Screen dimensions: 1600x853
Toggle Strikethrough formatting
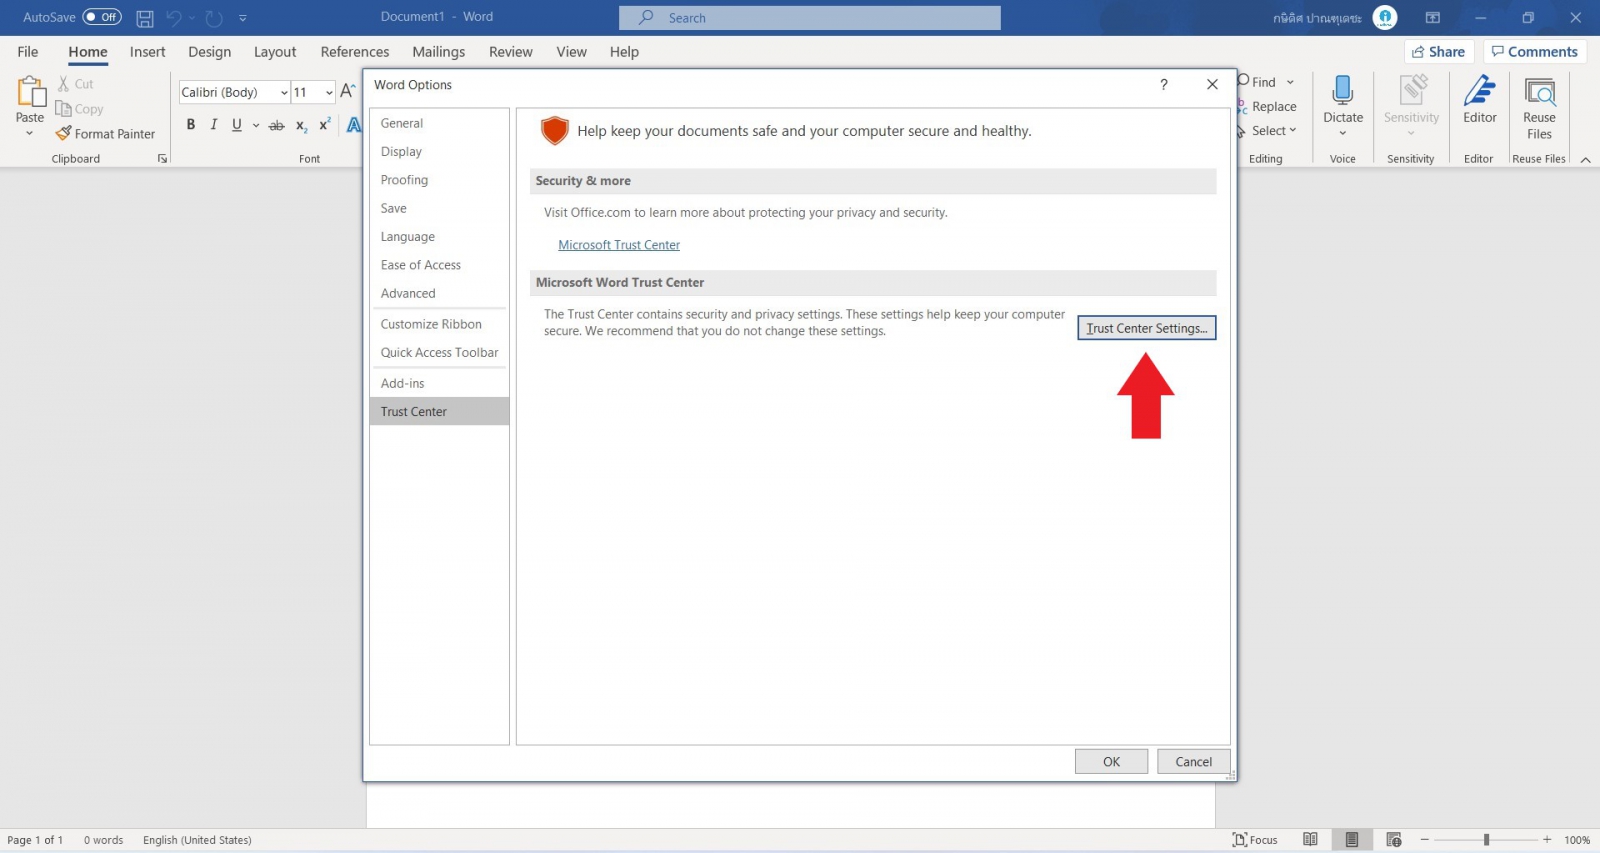pyautogui.click(x=277, y=125)
